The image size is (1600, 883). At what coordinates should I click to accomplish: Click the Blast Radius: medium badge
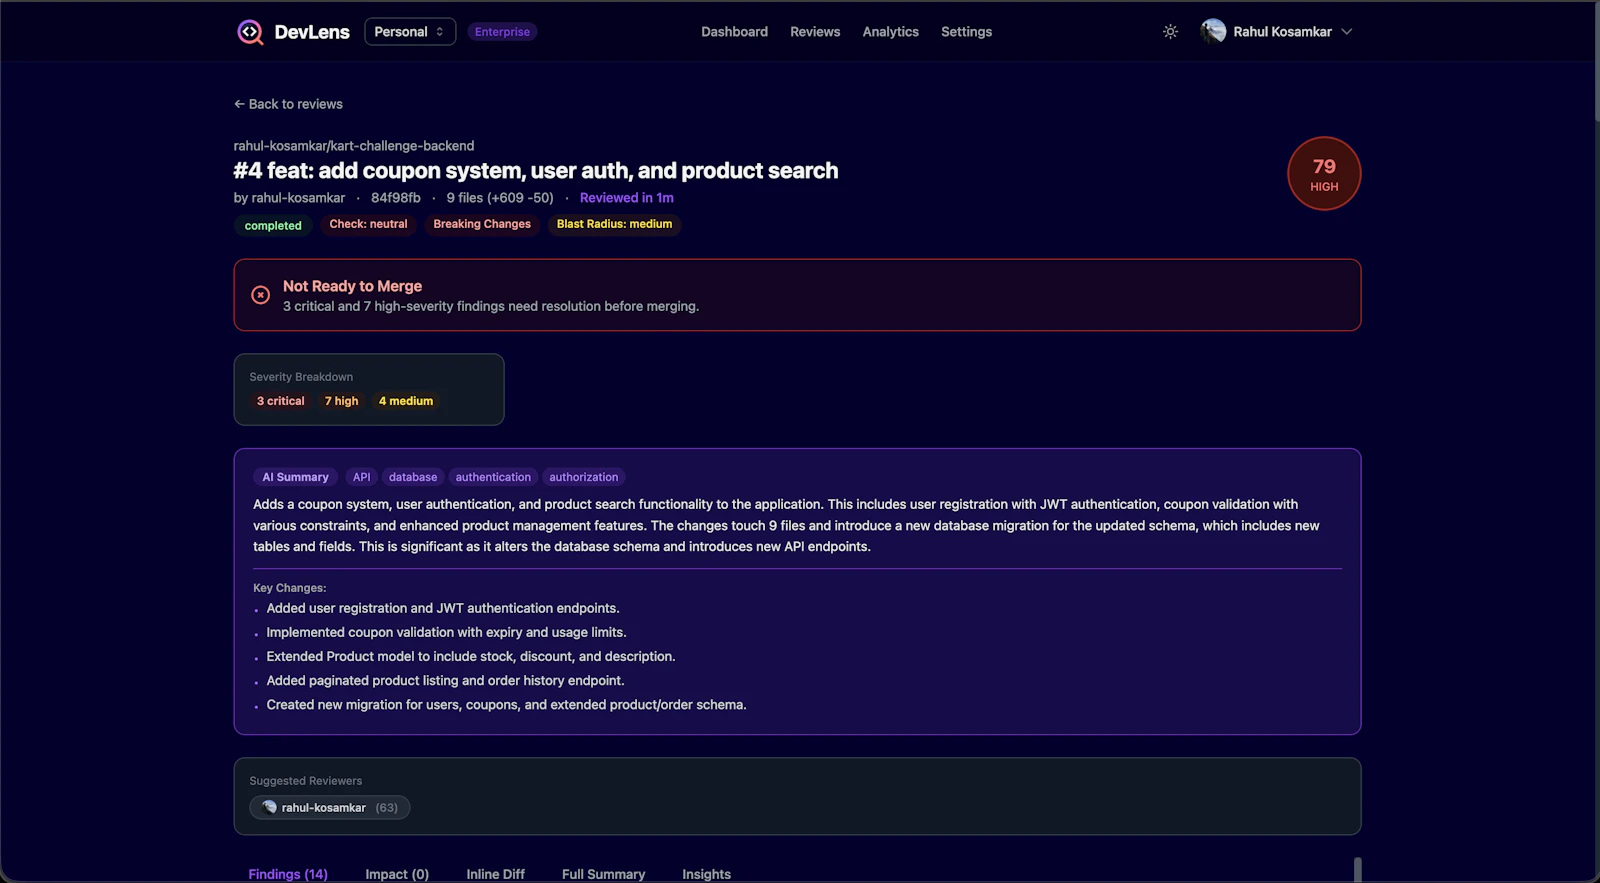pos(614,224)
